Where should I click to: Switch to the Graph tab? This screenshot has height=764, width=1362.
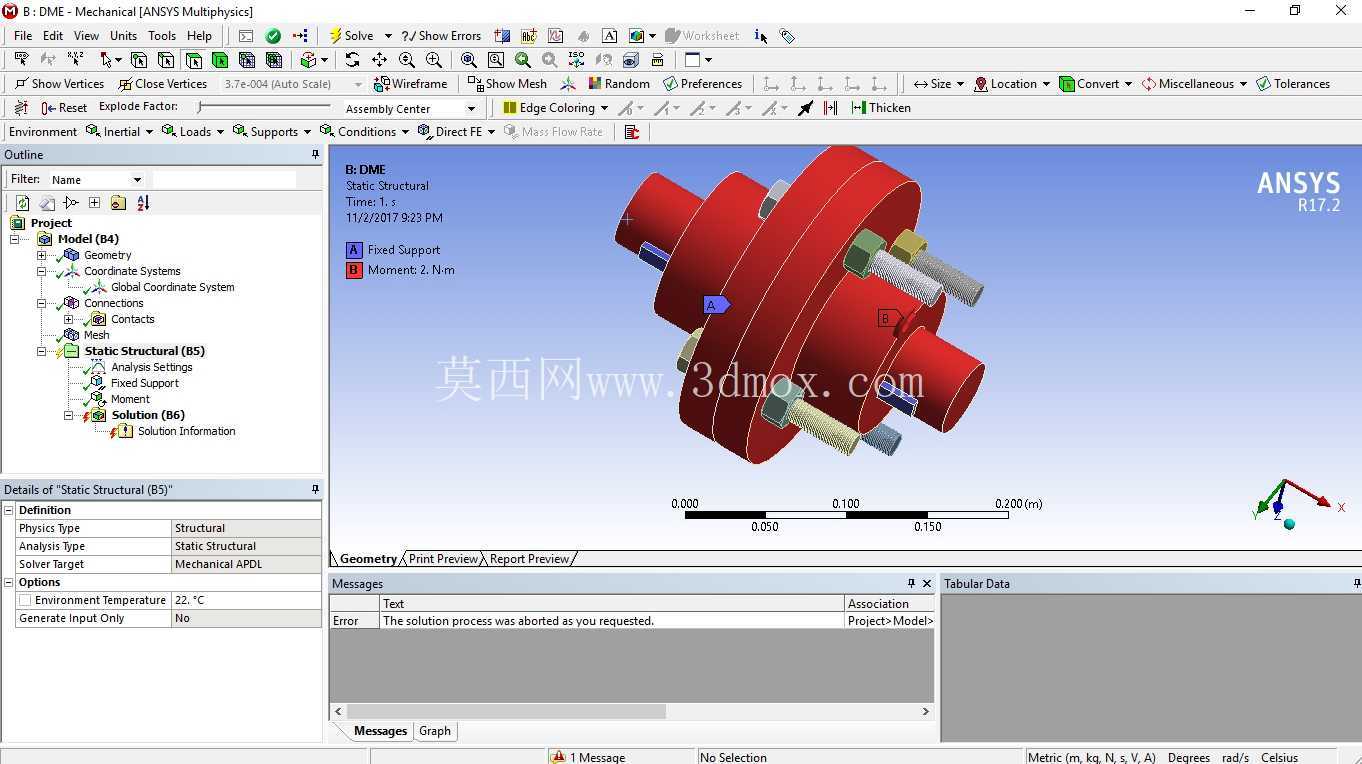click(x=435, y=731)
